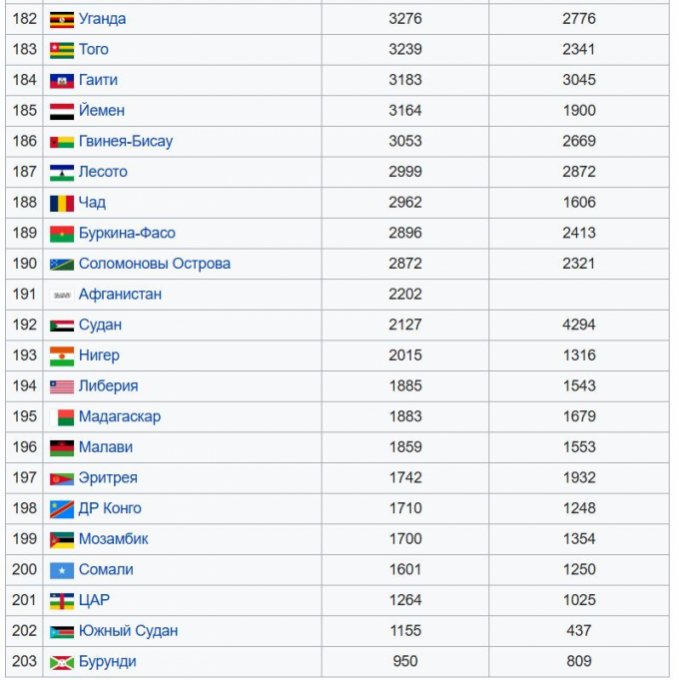Click the value 4294 in Sudan row

click(x=578, y=325)
